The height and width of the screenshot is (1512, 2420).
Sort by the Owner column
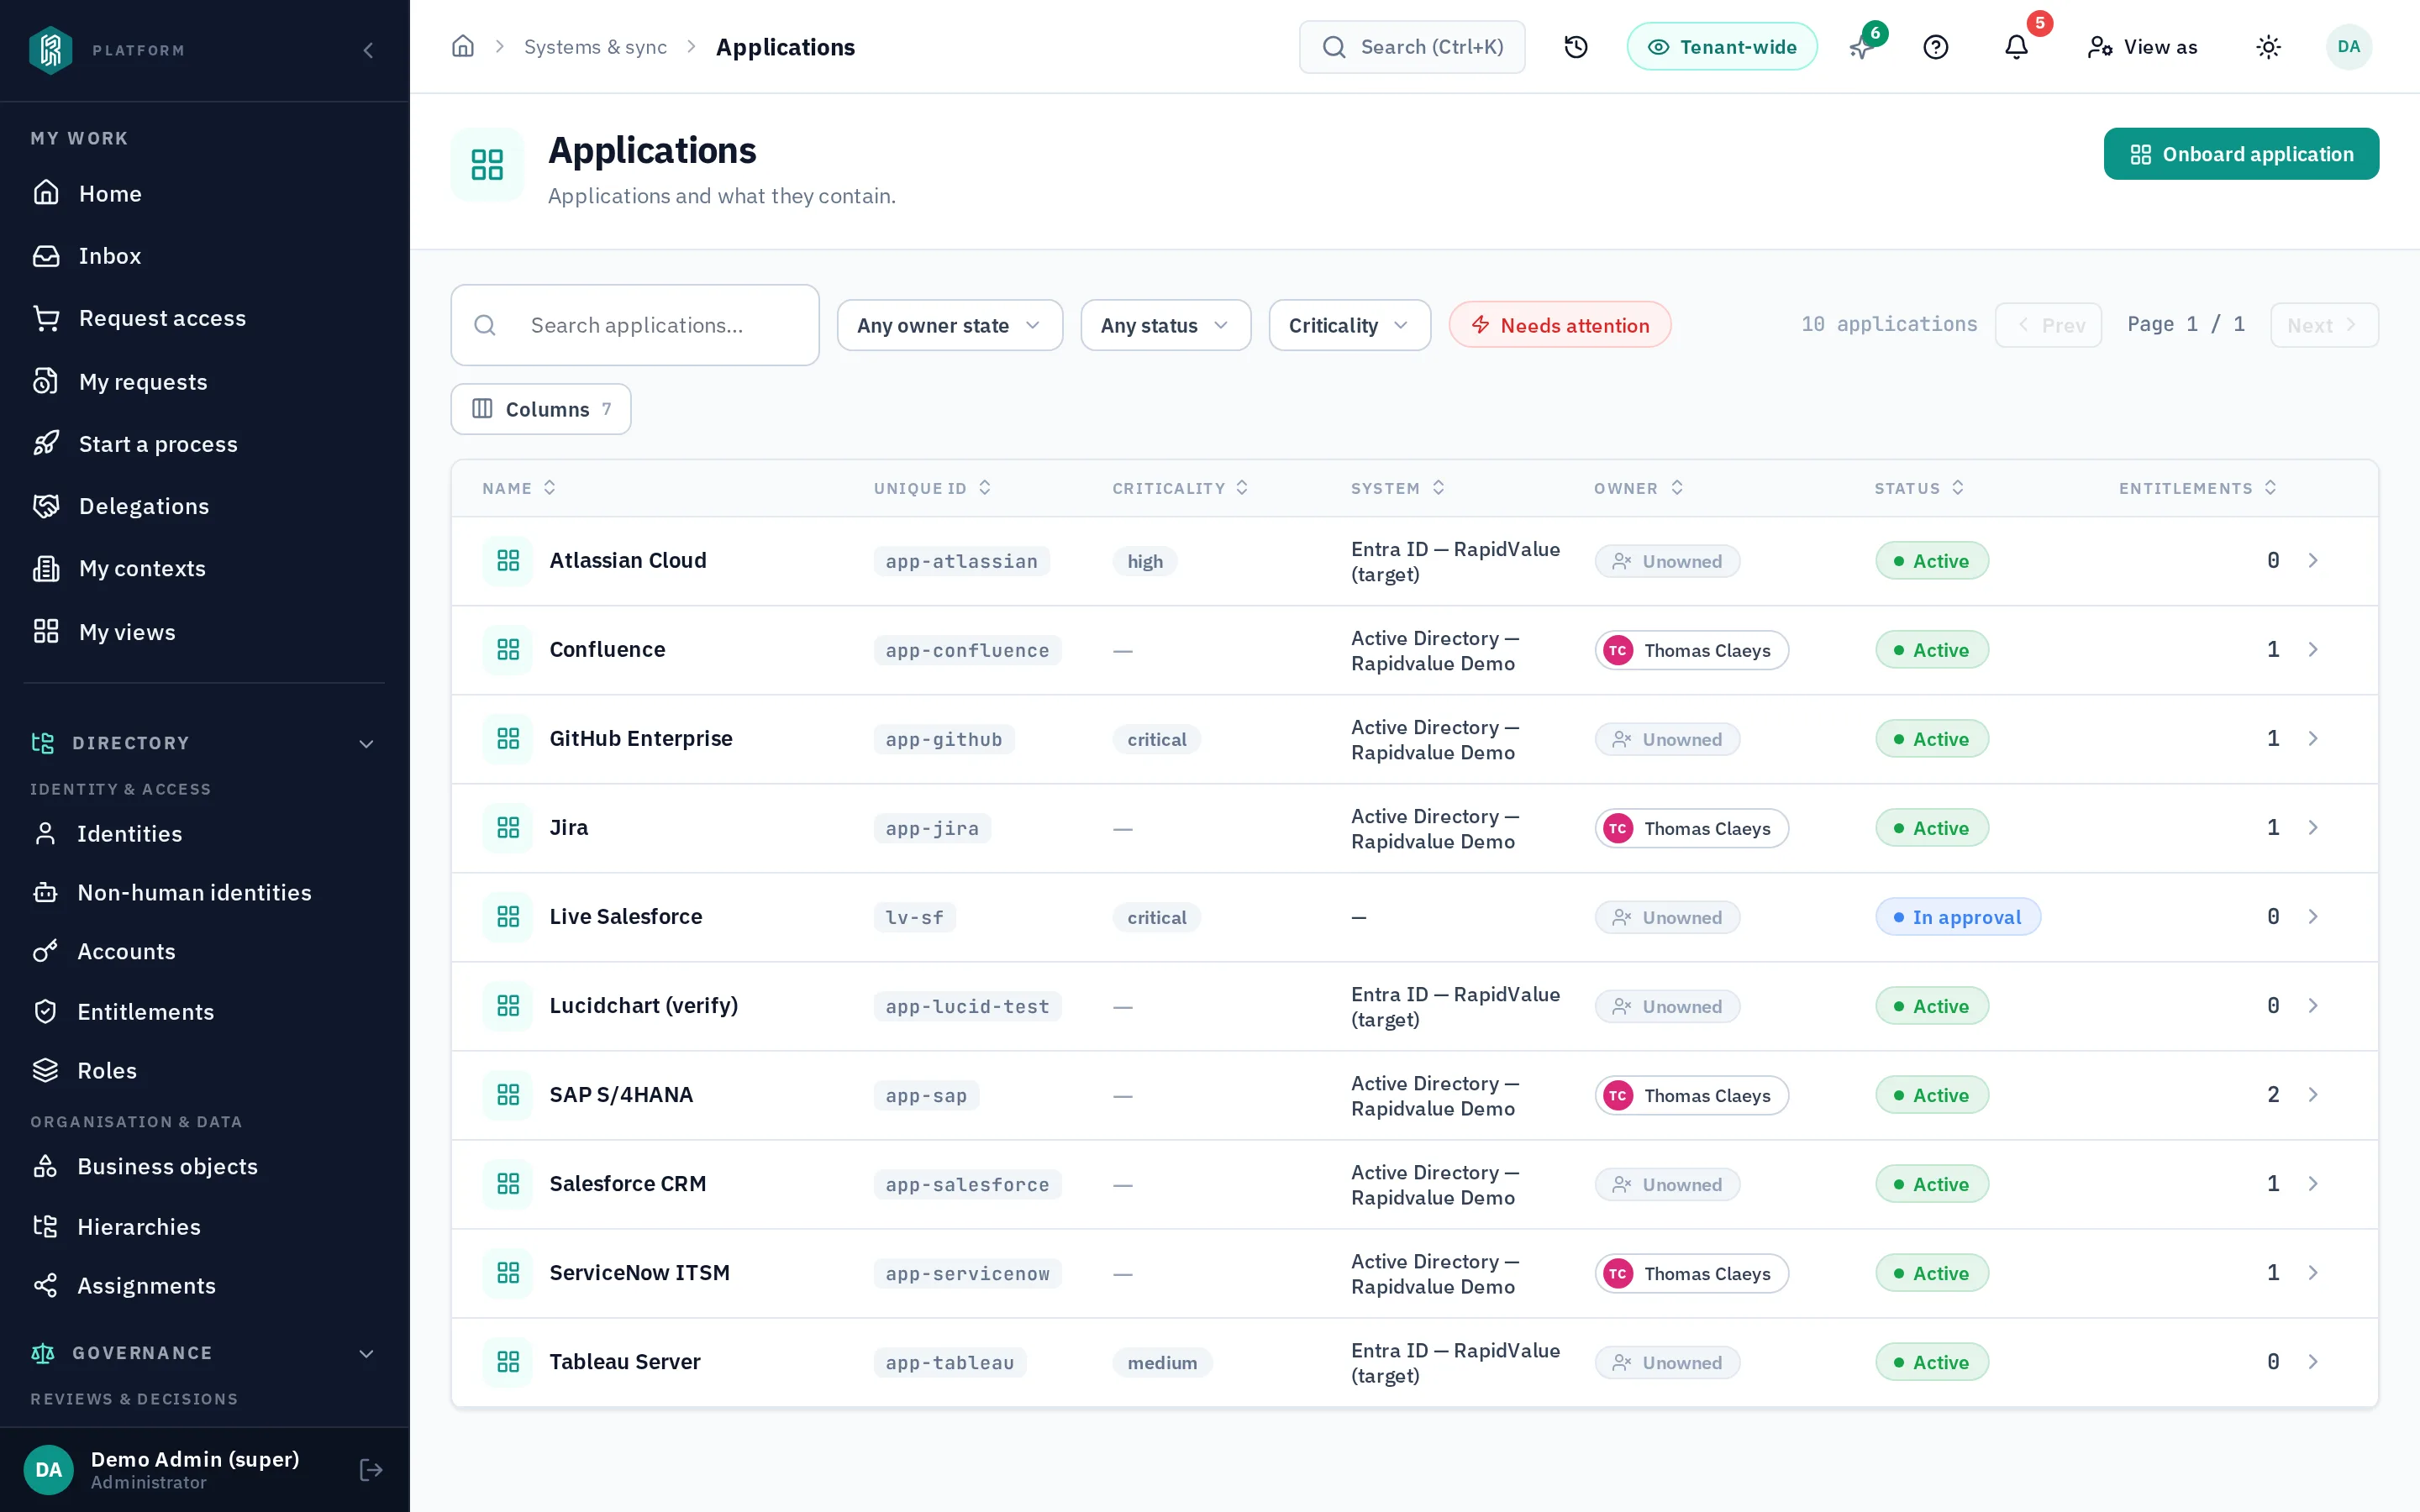[x=1638, y=488]
